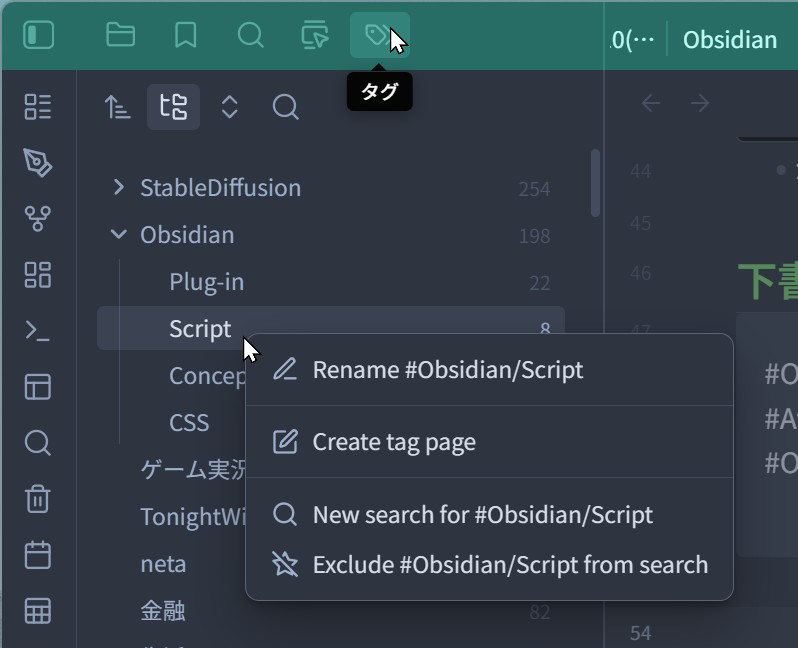Start new search for #Obsidian/Script

pyautogui.click(x=482, y=515)
